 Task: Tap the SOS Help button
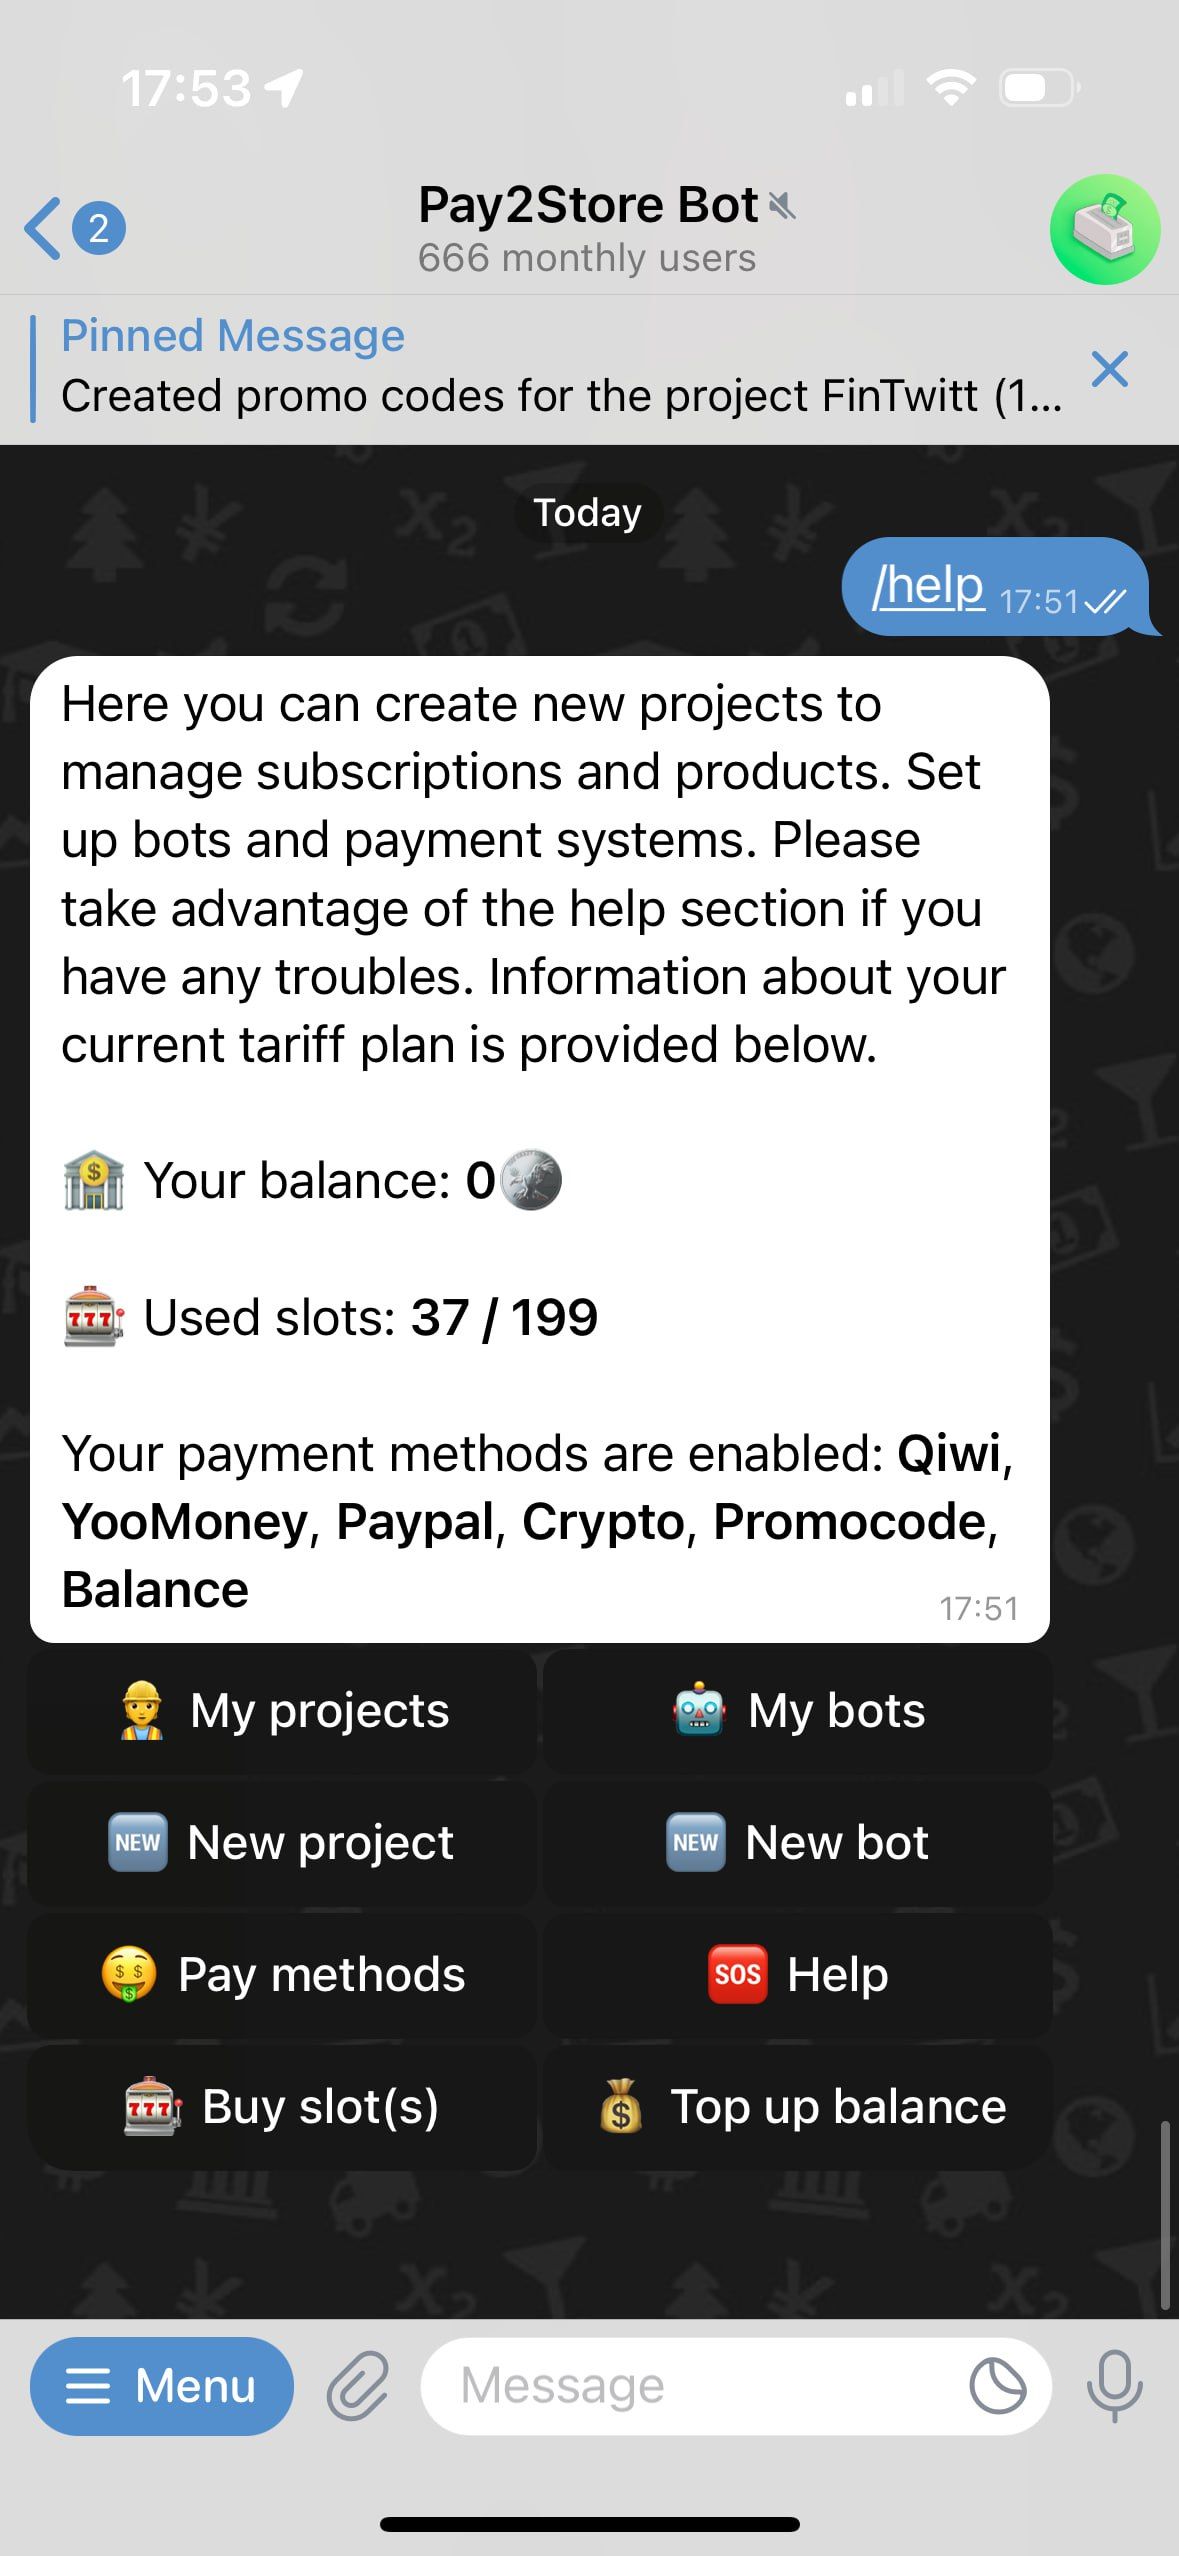click(797, 1975)
